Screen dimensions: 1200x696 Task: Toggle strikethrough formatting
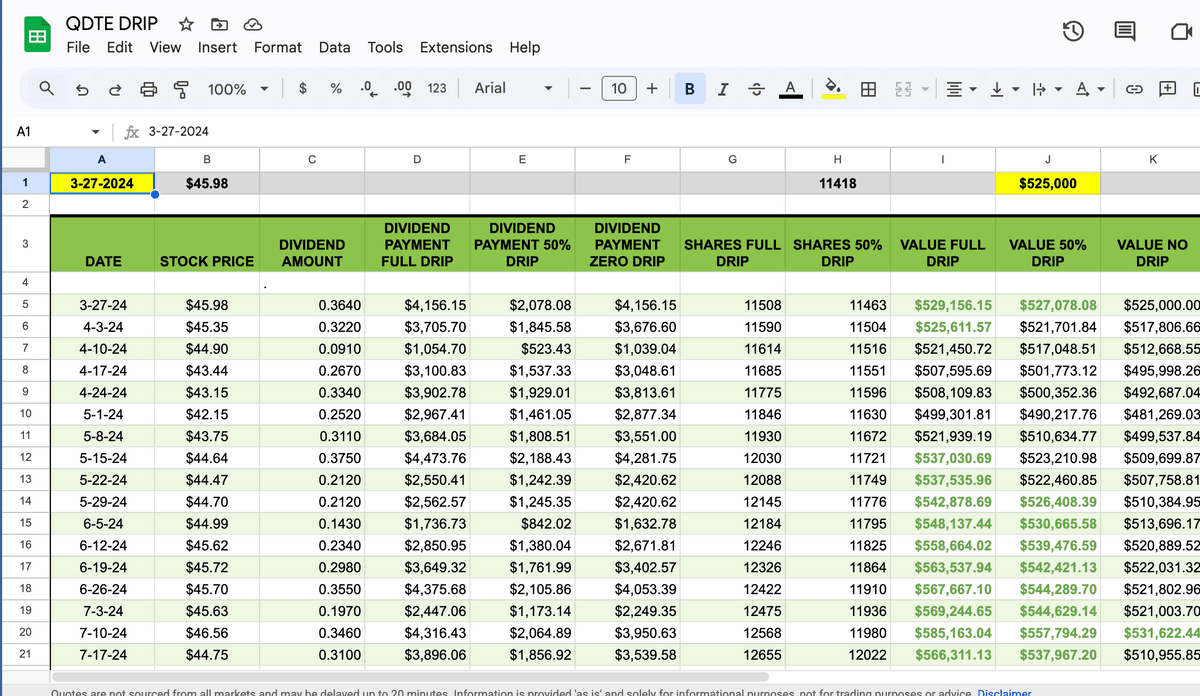tap(756, 89)
